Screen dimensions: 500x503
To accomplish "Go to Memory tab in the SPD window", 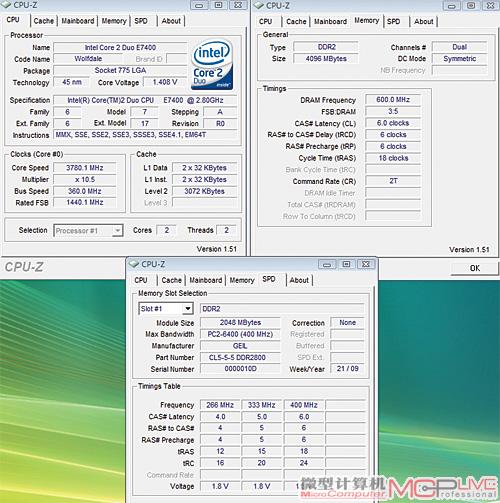I will click(242, 280).
